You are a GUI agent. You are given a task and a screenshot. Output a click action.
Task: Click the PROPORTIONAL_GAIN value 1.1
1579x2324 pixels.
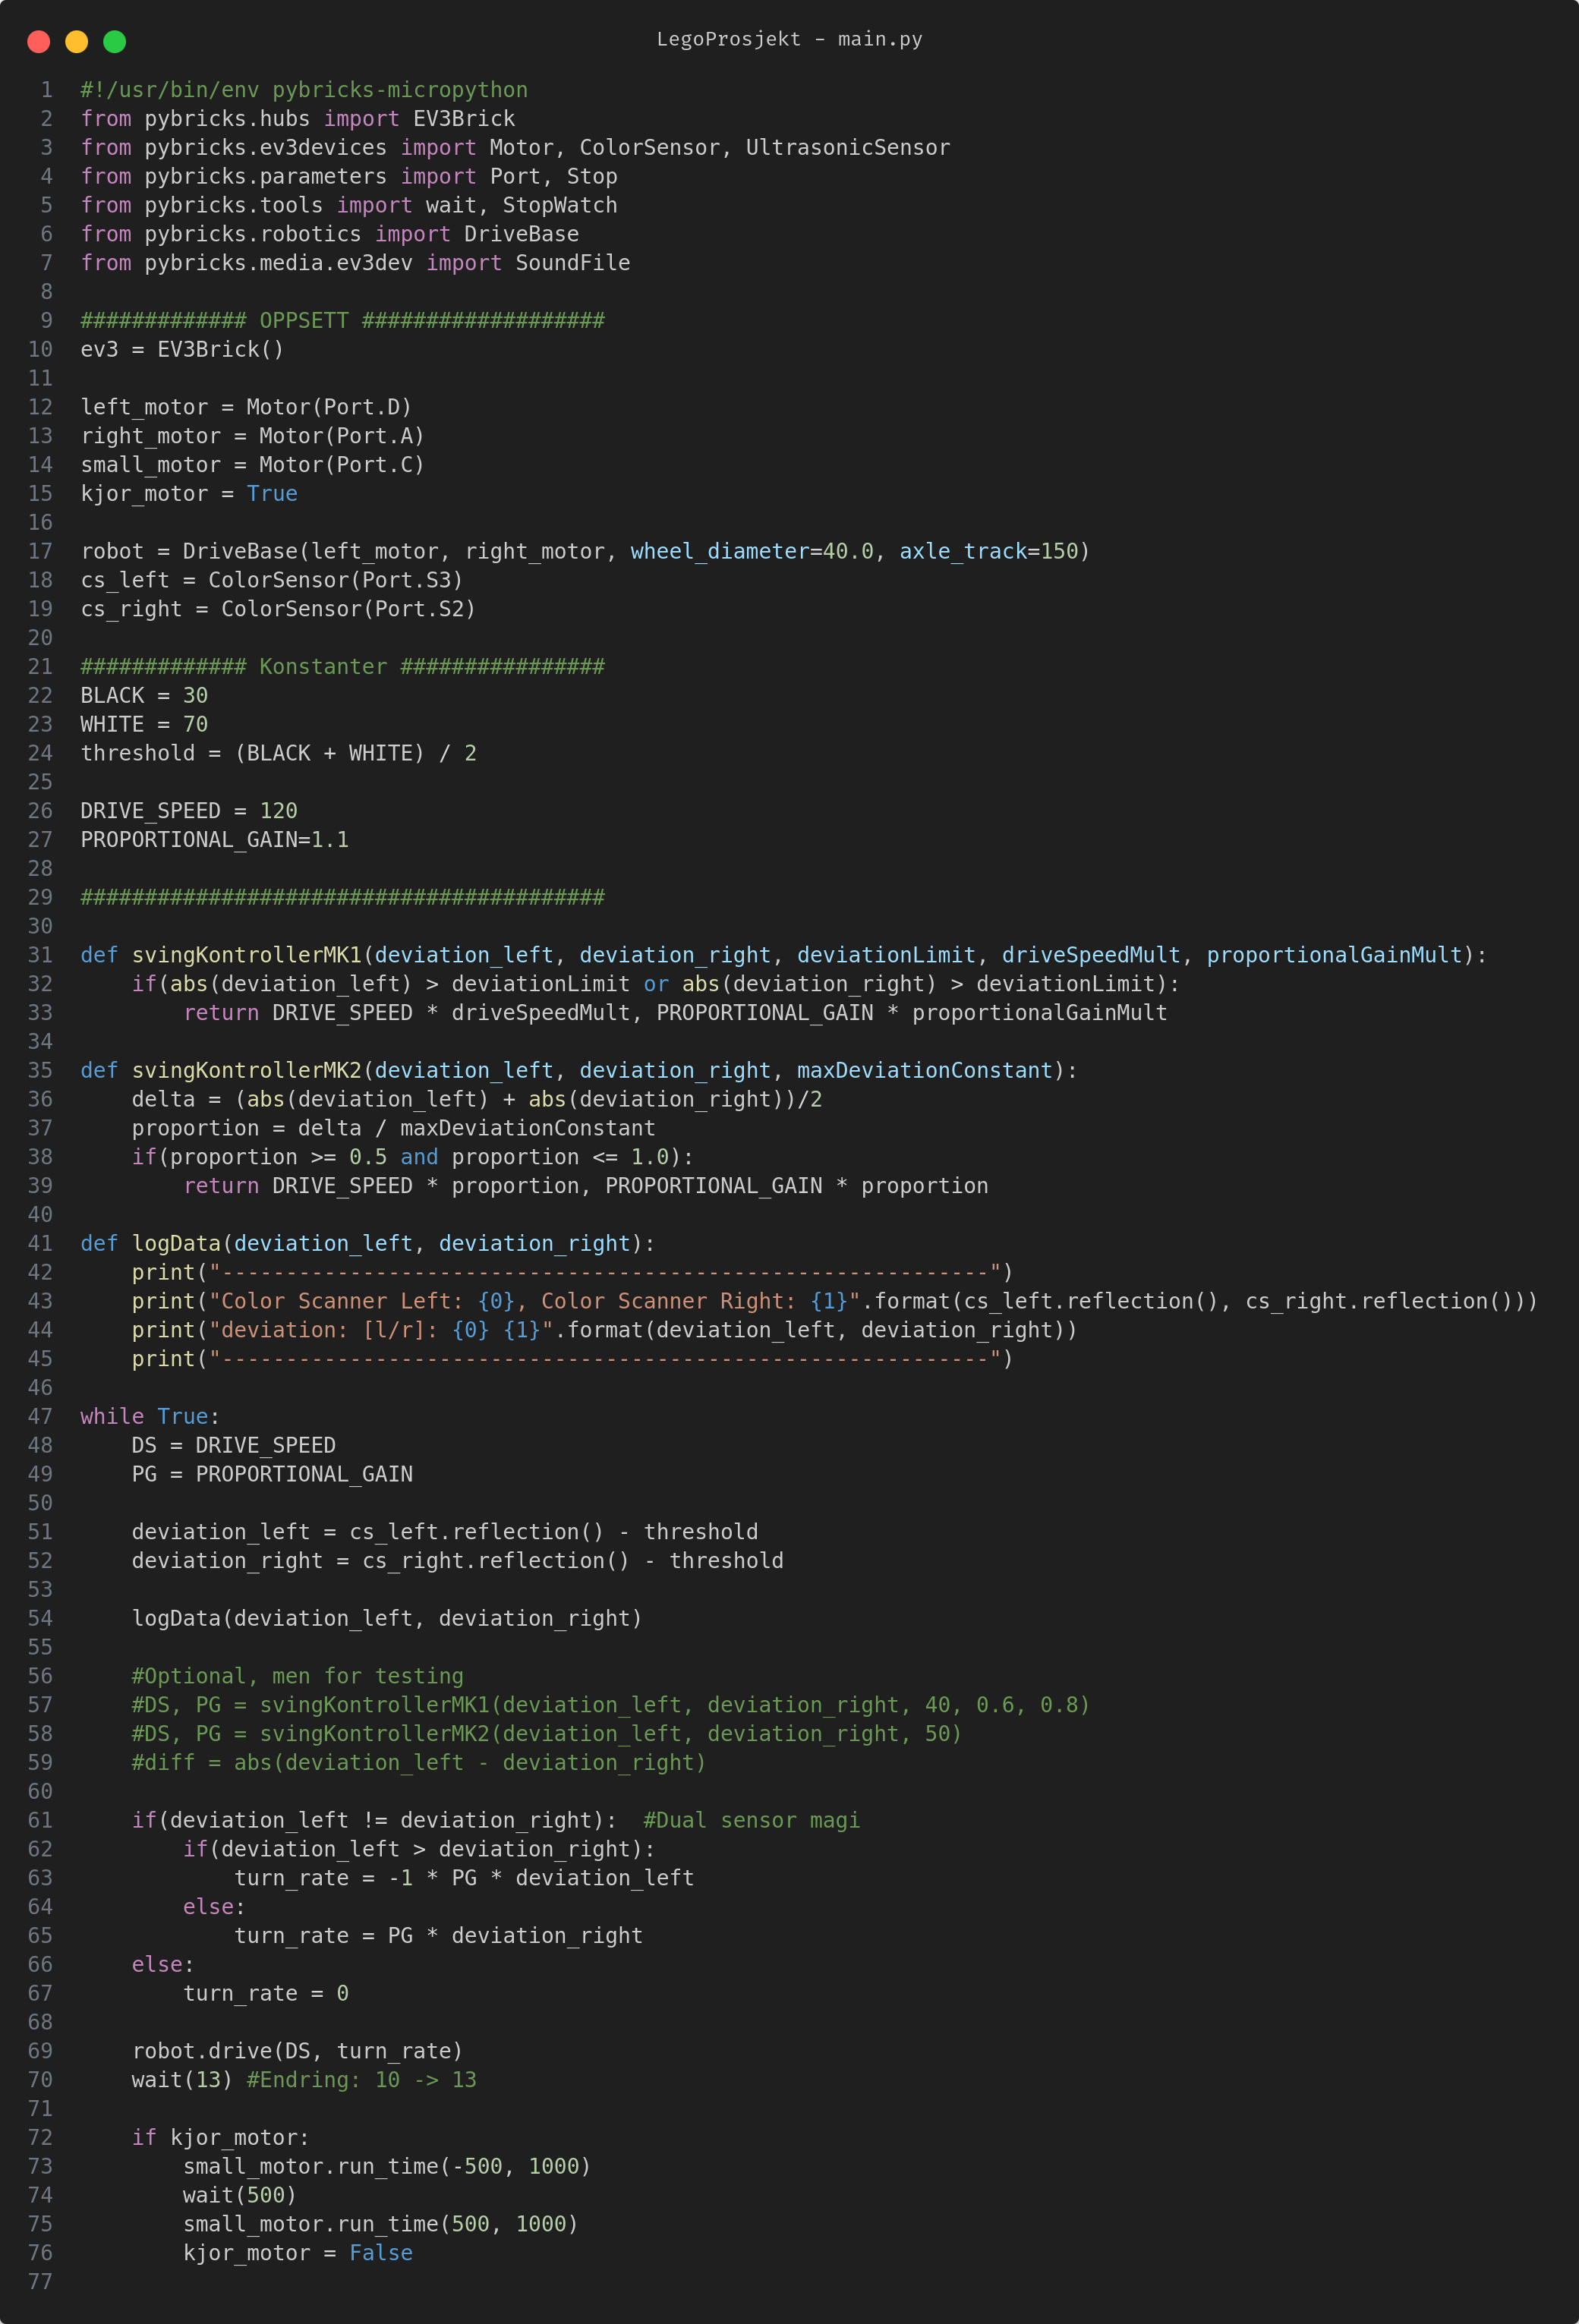329,840
